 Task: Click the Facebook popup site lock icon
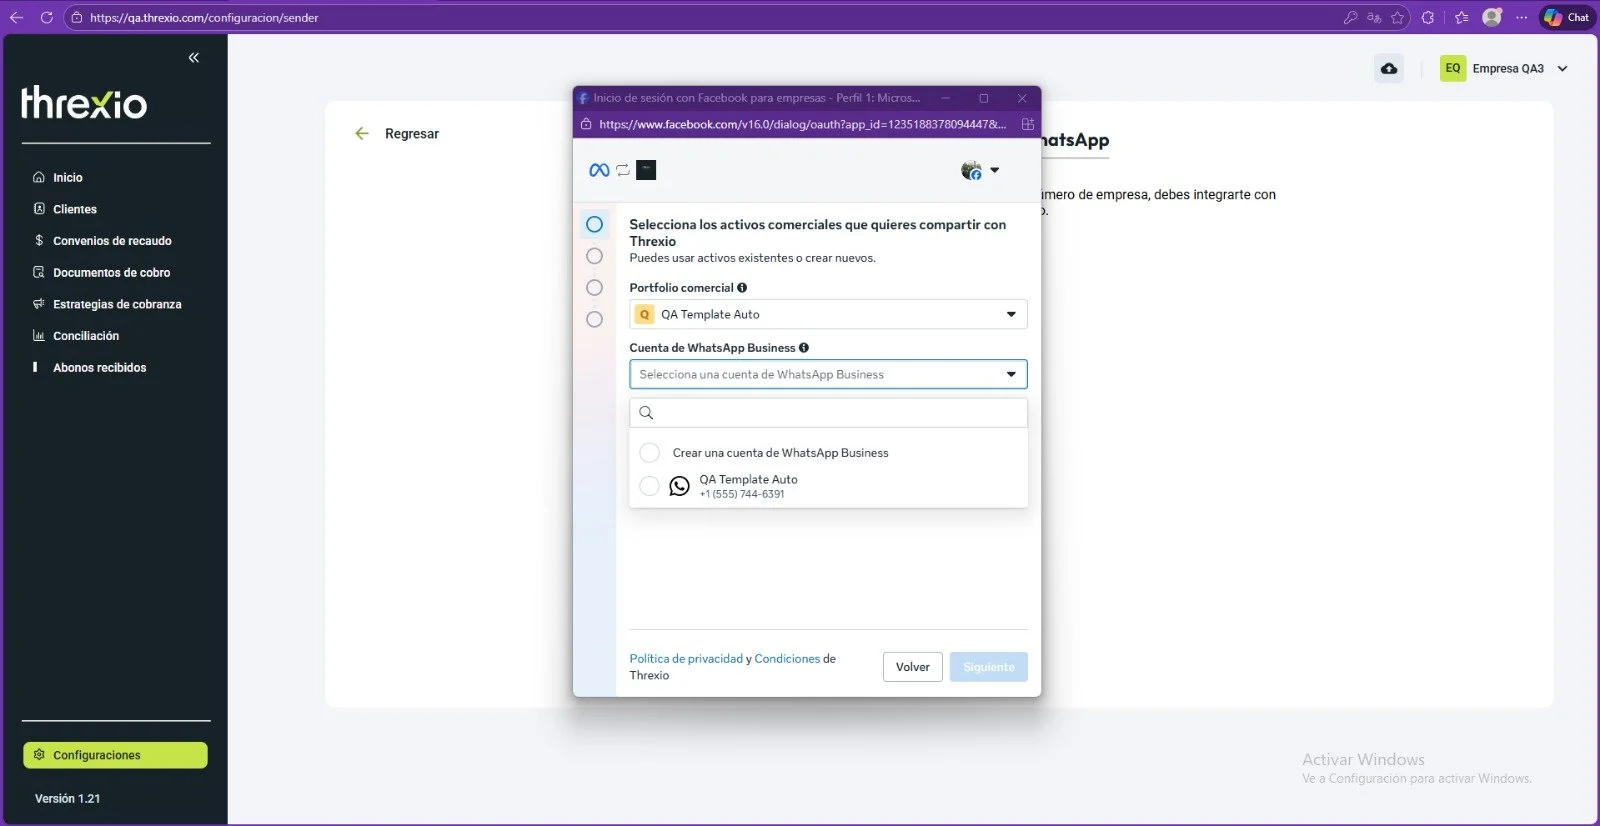pyautogui.click(x=587, y=125)
